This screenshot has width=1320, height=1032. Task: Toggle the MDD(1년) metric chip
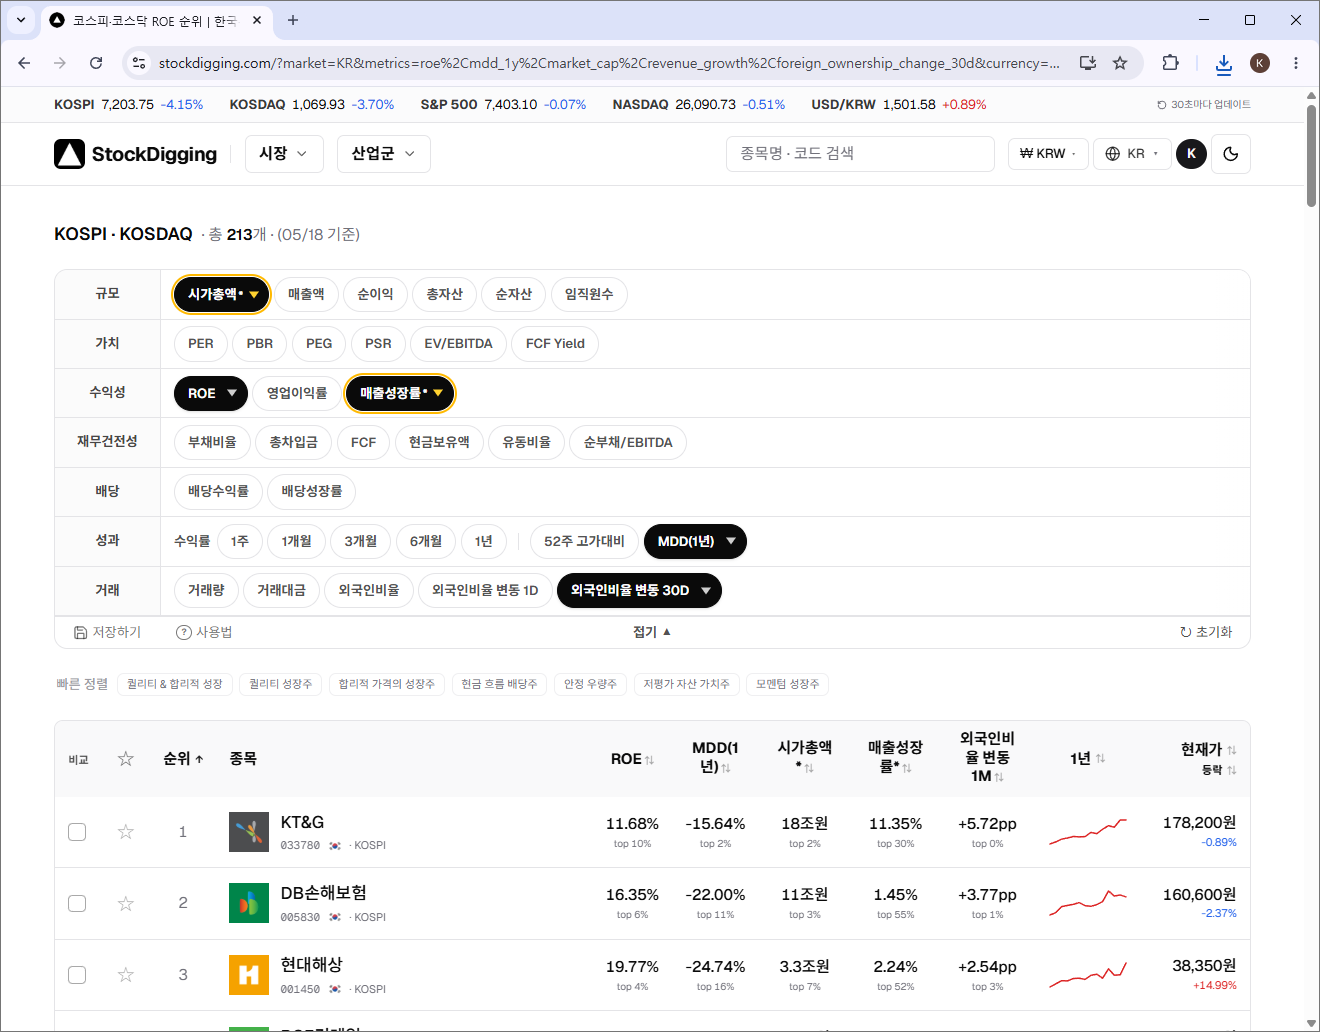[x=695, y=541]
